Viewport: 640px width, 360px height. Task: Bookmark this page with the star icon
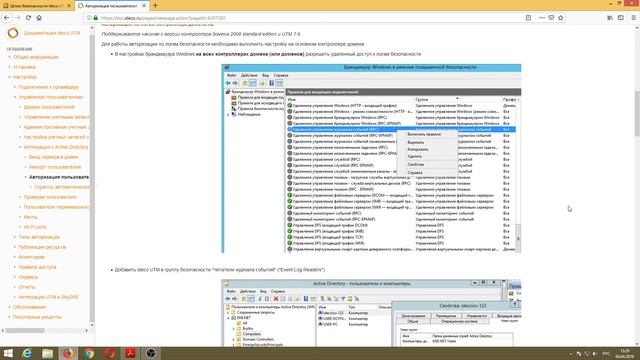(561, 18)
